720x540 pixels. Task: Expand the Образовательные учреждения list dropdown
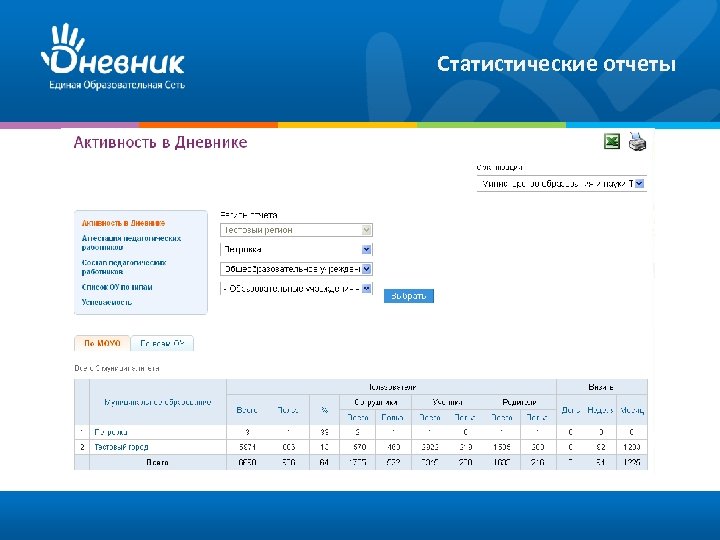tap(296, 289)
